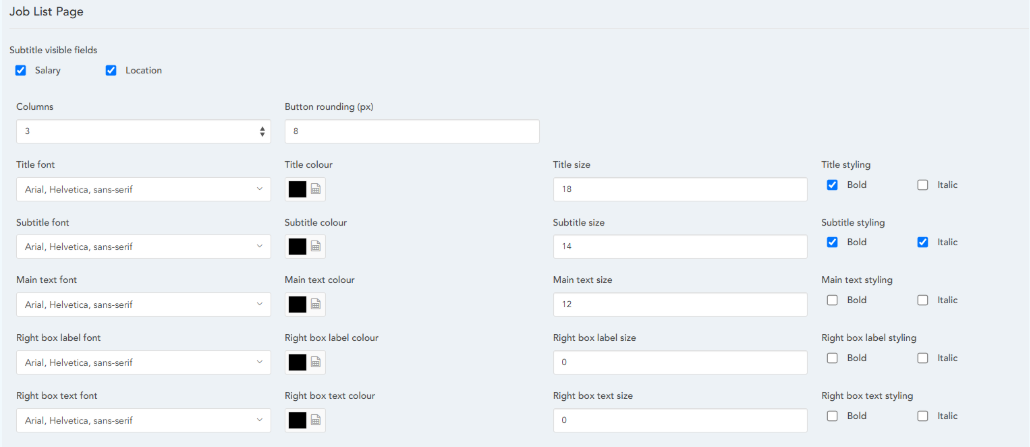Click the Columns stepper arrows
Viewport: 1030px width, 447px height.
(262, 131)
